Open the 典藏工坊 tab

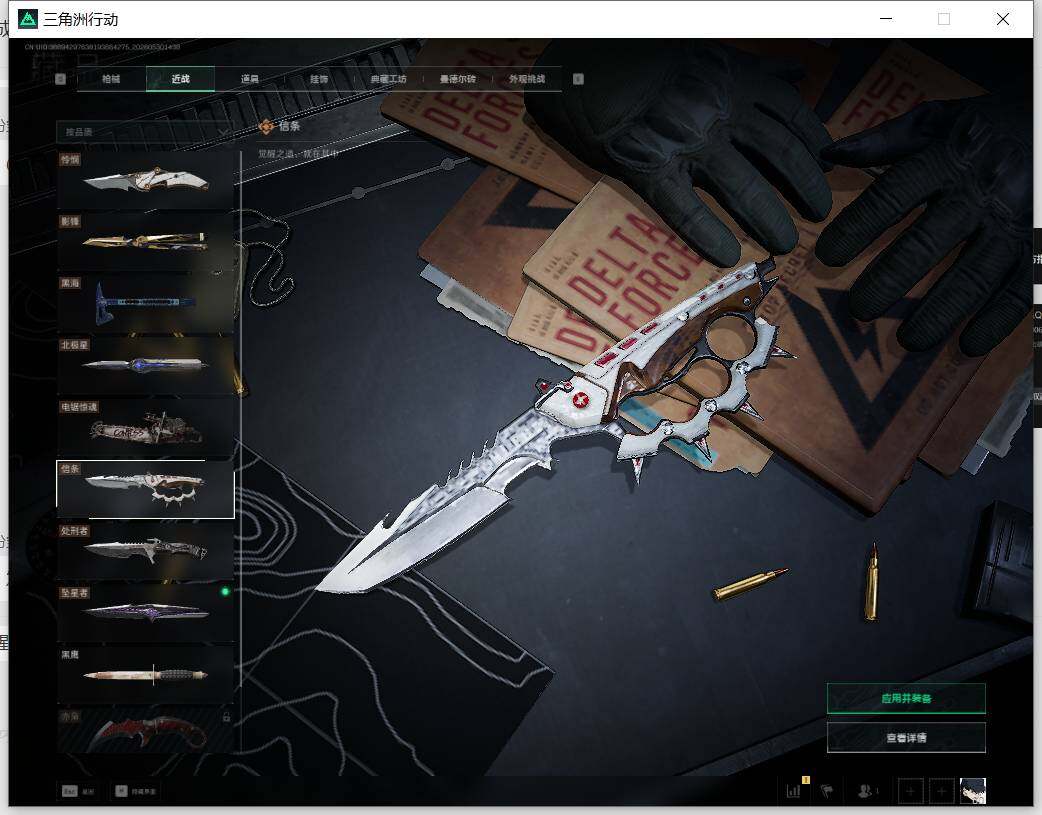click(x=388, y=79)
